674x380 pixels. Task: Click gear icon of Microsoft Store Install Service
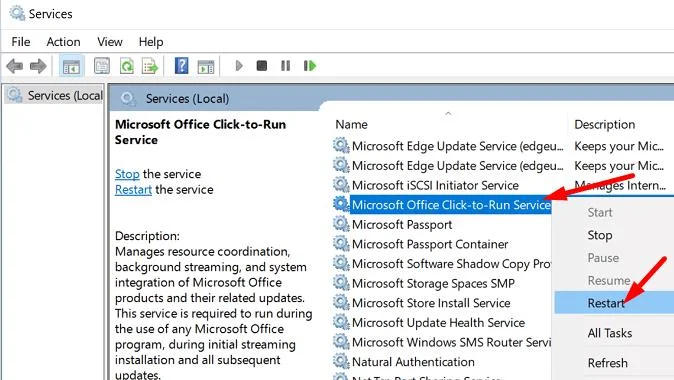[x=341, y=303]
